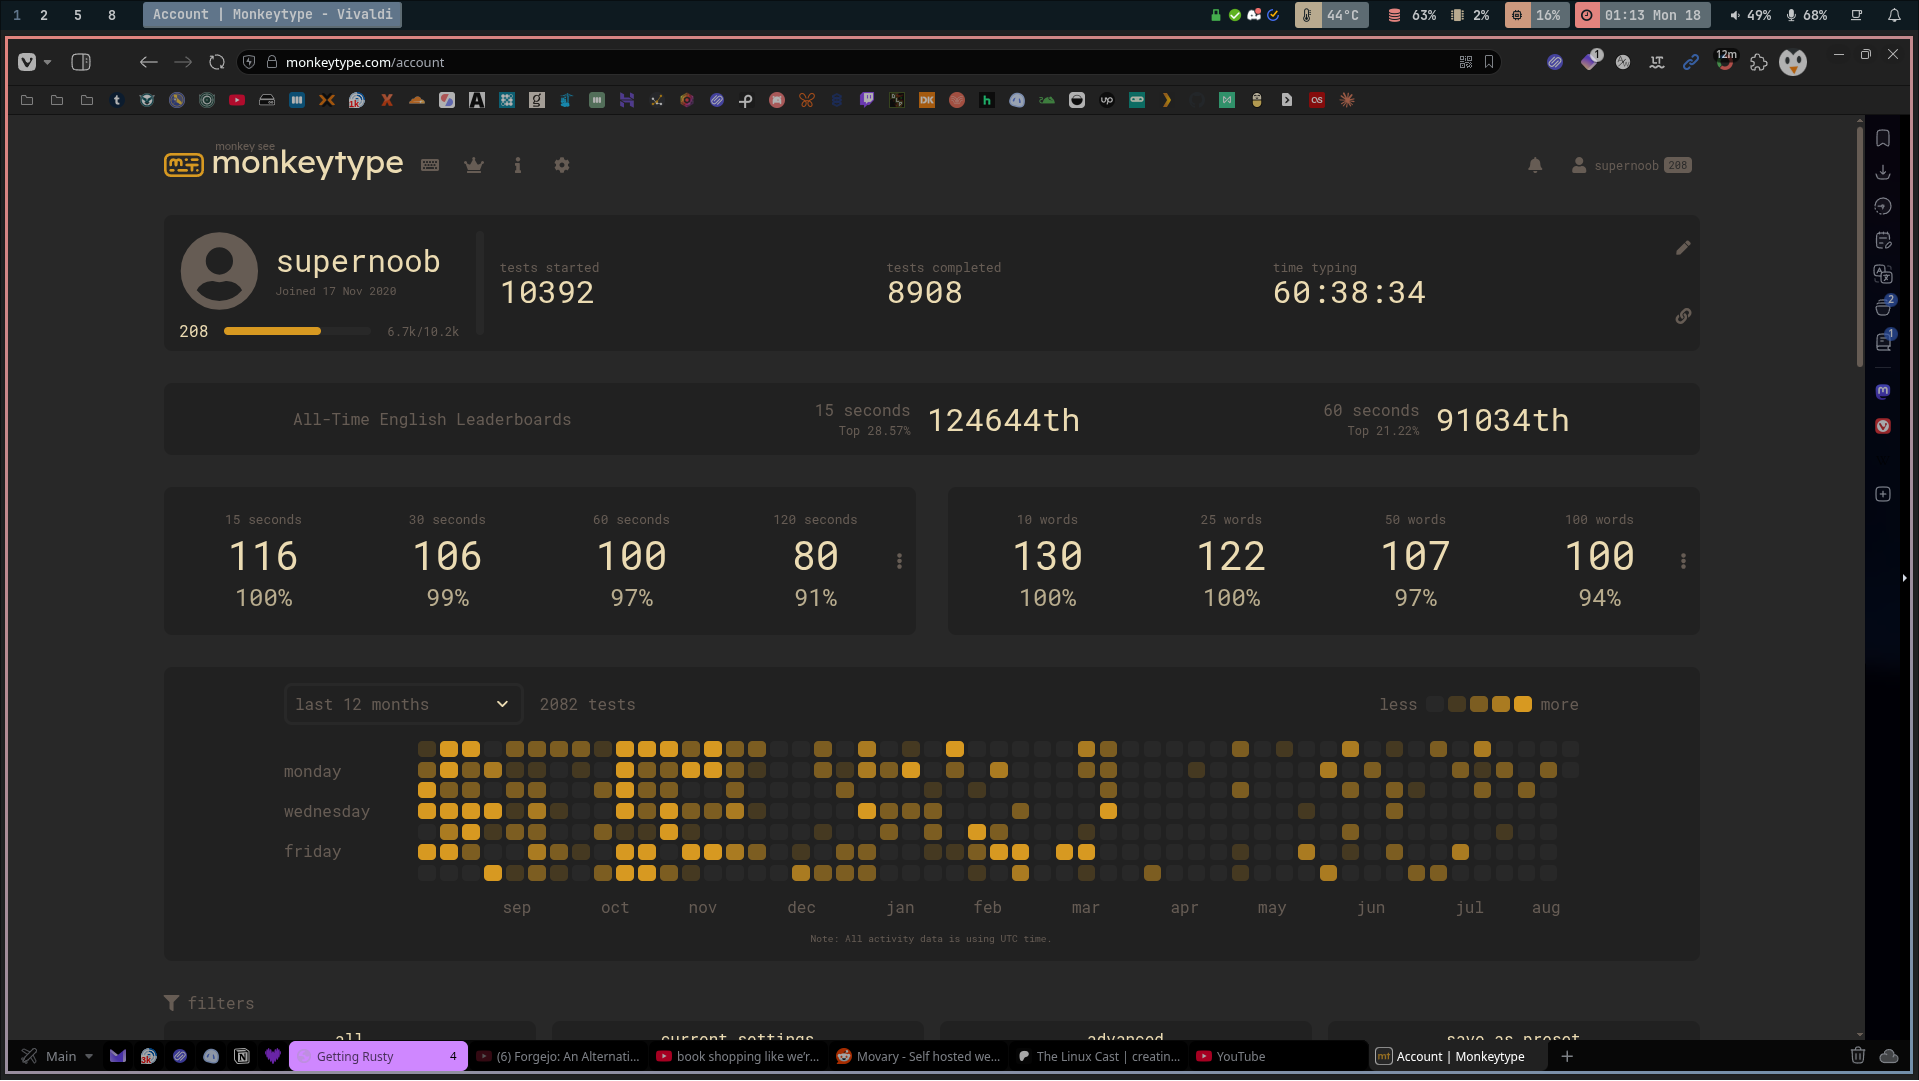The image size is (1919, 1081).
Task: Open the browser extensions puzzle icon
Action: 1759,63
